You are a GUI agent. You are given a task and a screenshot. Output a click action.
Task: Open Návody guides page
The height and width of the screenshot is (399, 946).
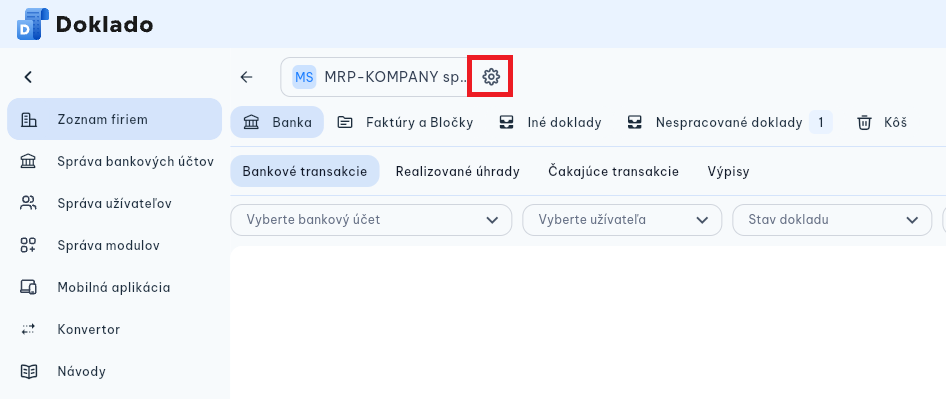click(115, 371)
